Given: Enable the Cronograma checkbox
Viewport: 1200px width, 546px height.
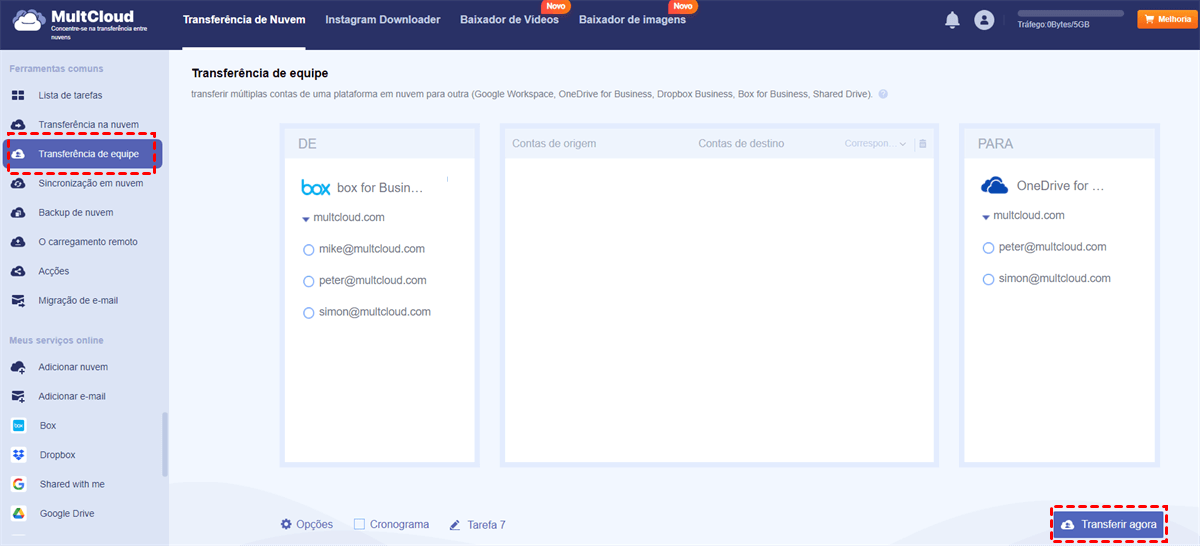Looking at the screenshot, I should (x=359, y=524).
